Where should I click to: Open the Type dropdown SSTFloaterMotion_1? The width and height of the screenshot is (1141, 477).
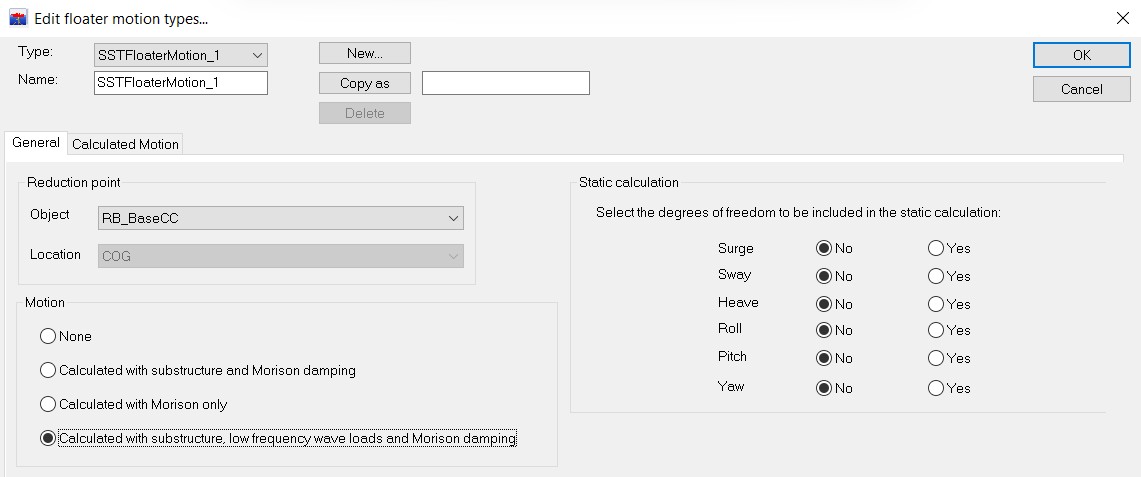[x=181, y=55]
